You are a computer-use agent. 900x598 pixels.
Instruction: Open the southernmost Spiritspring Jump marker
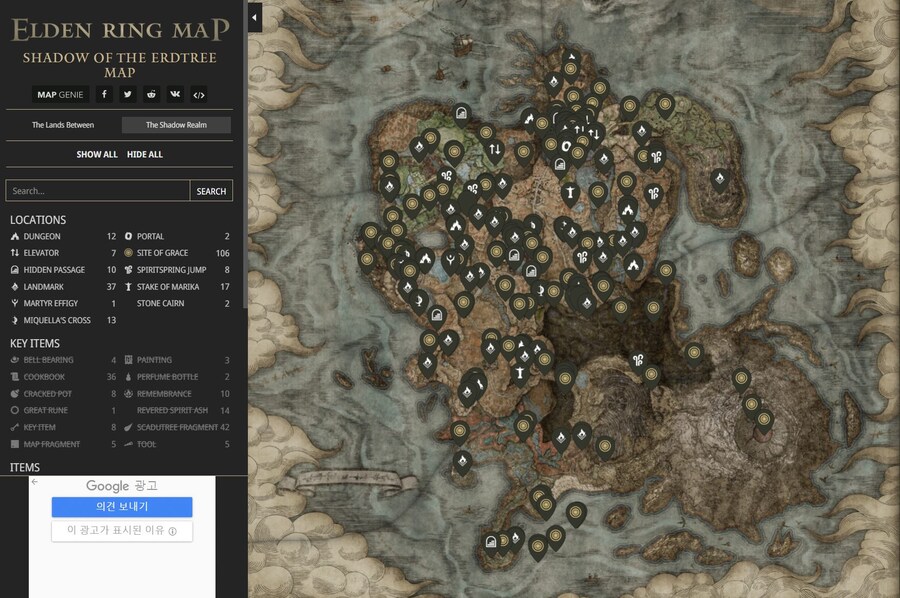tap(638, 360)
